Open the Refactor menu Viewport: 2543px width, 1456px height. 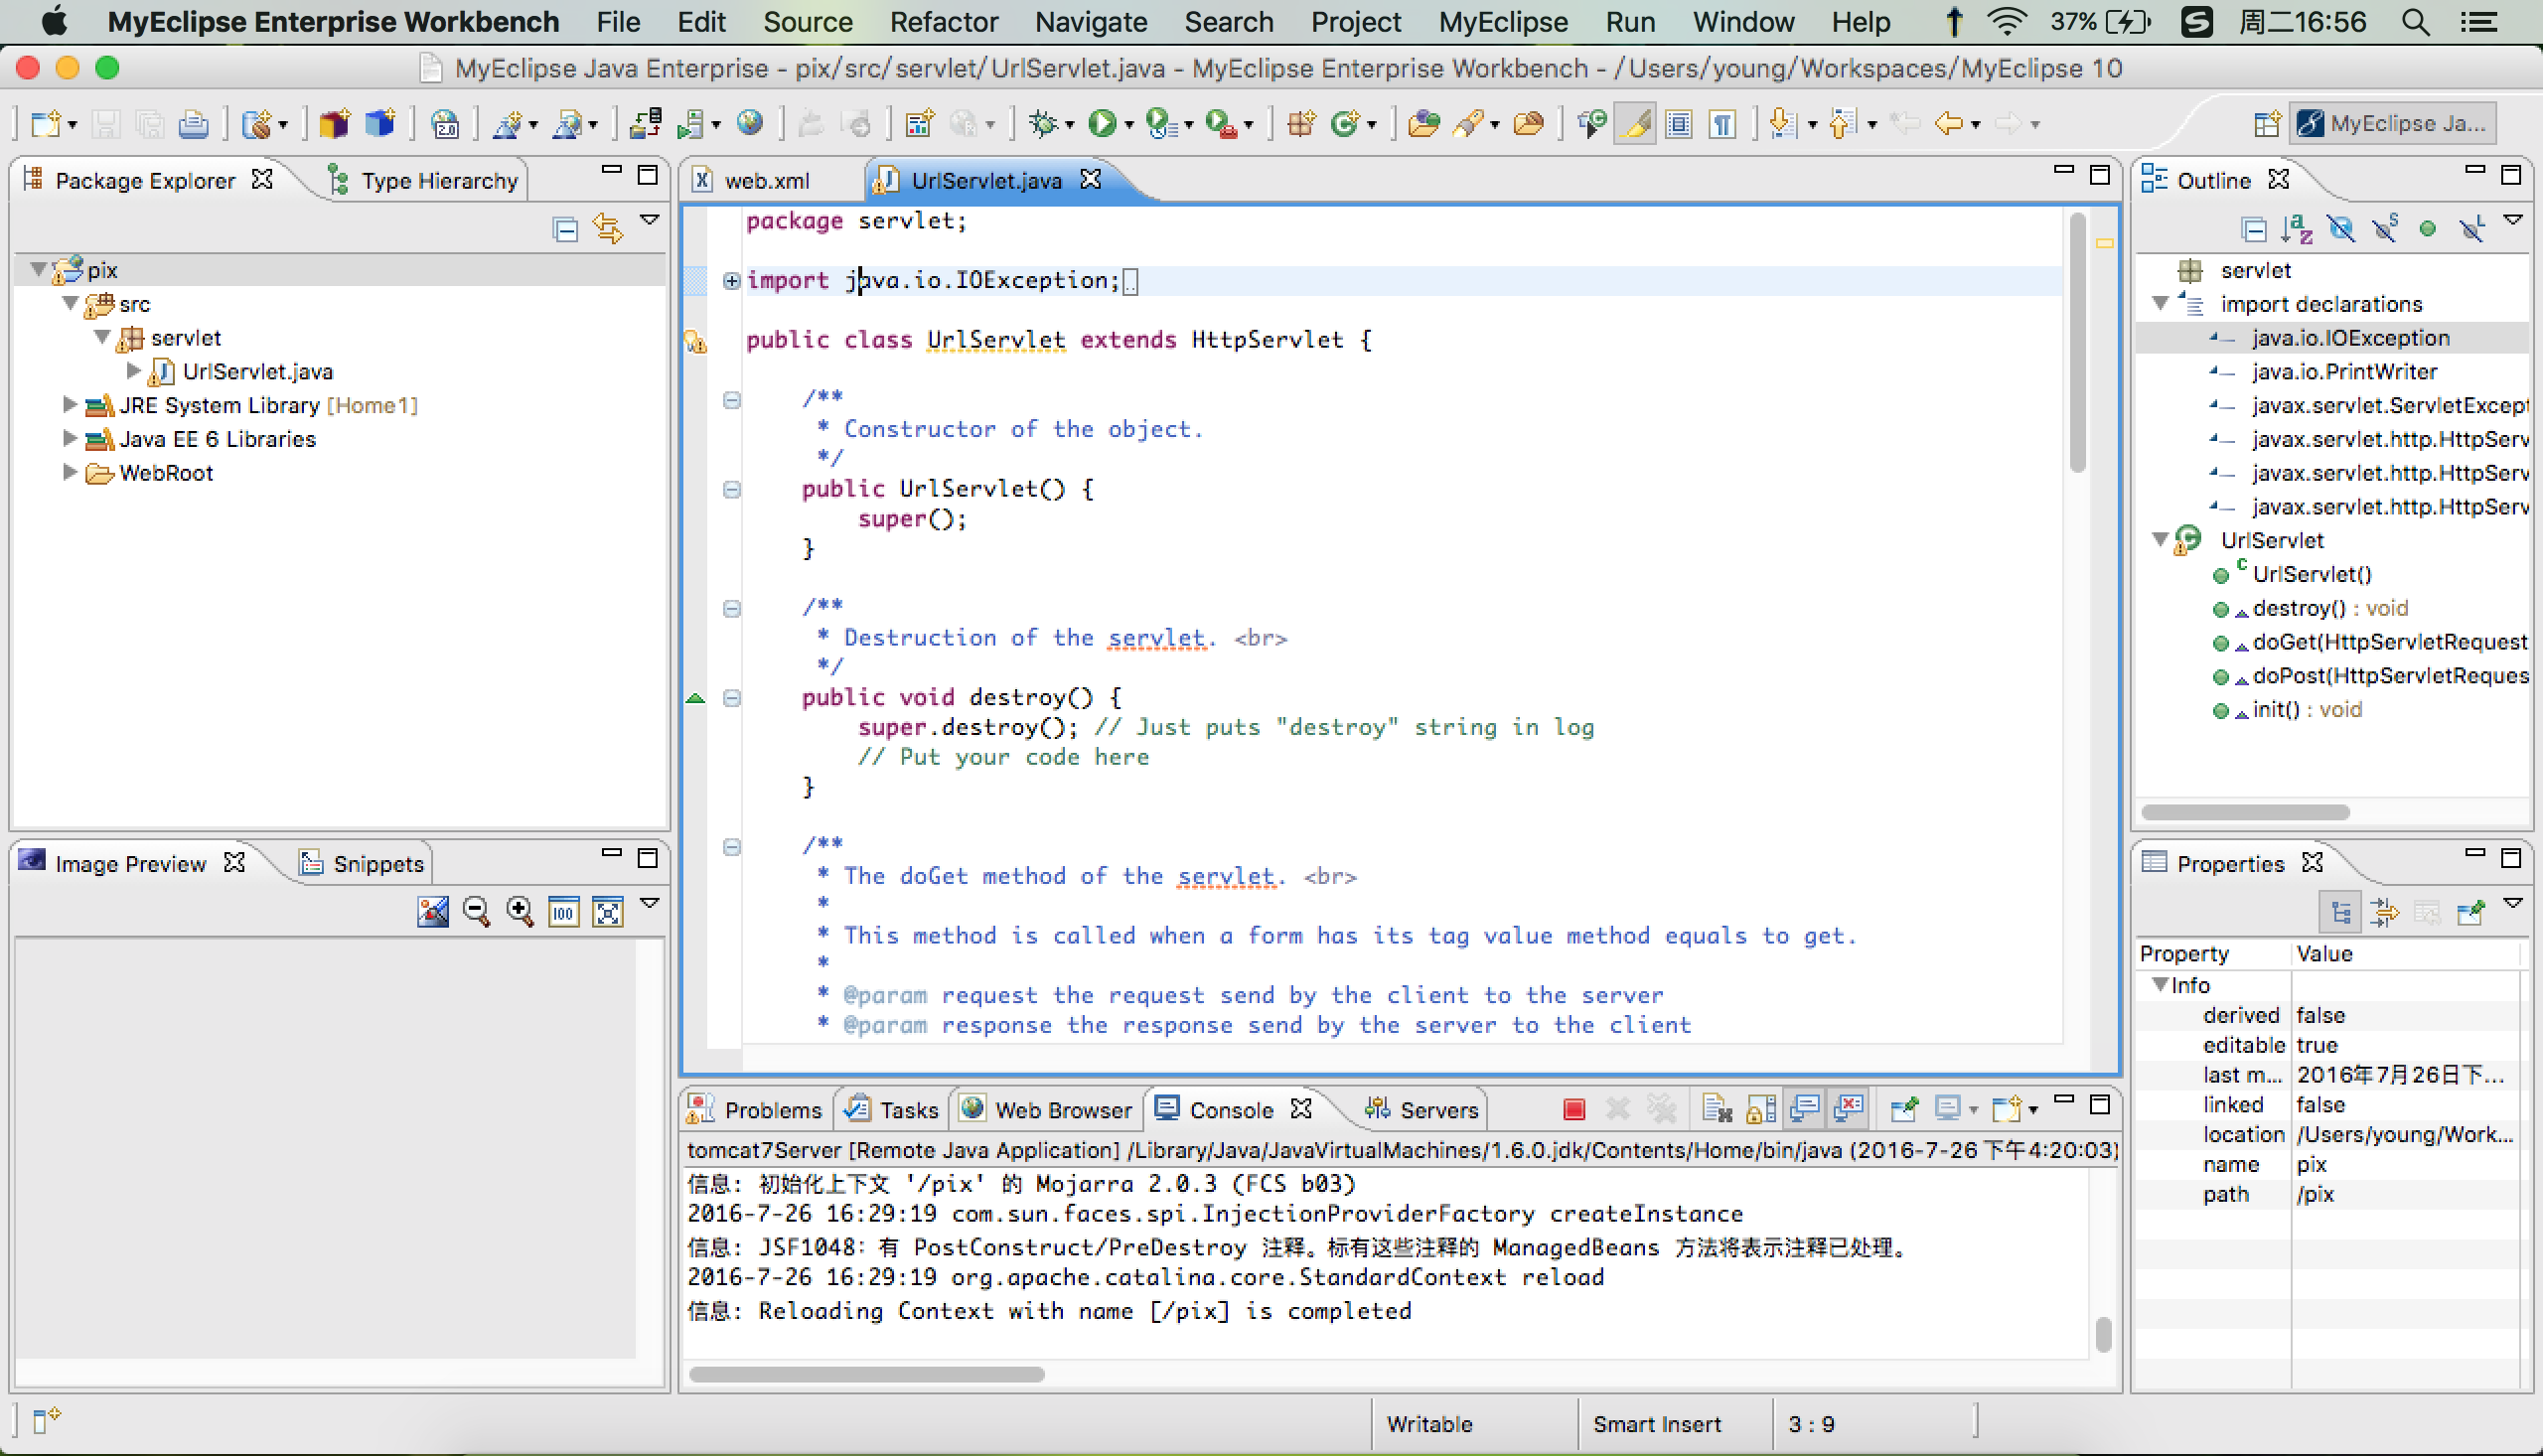coord(944,22)
